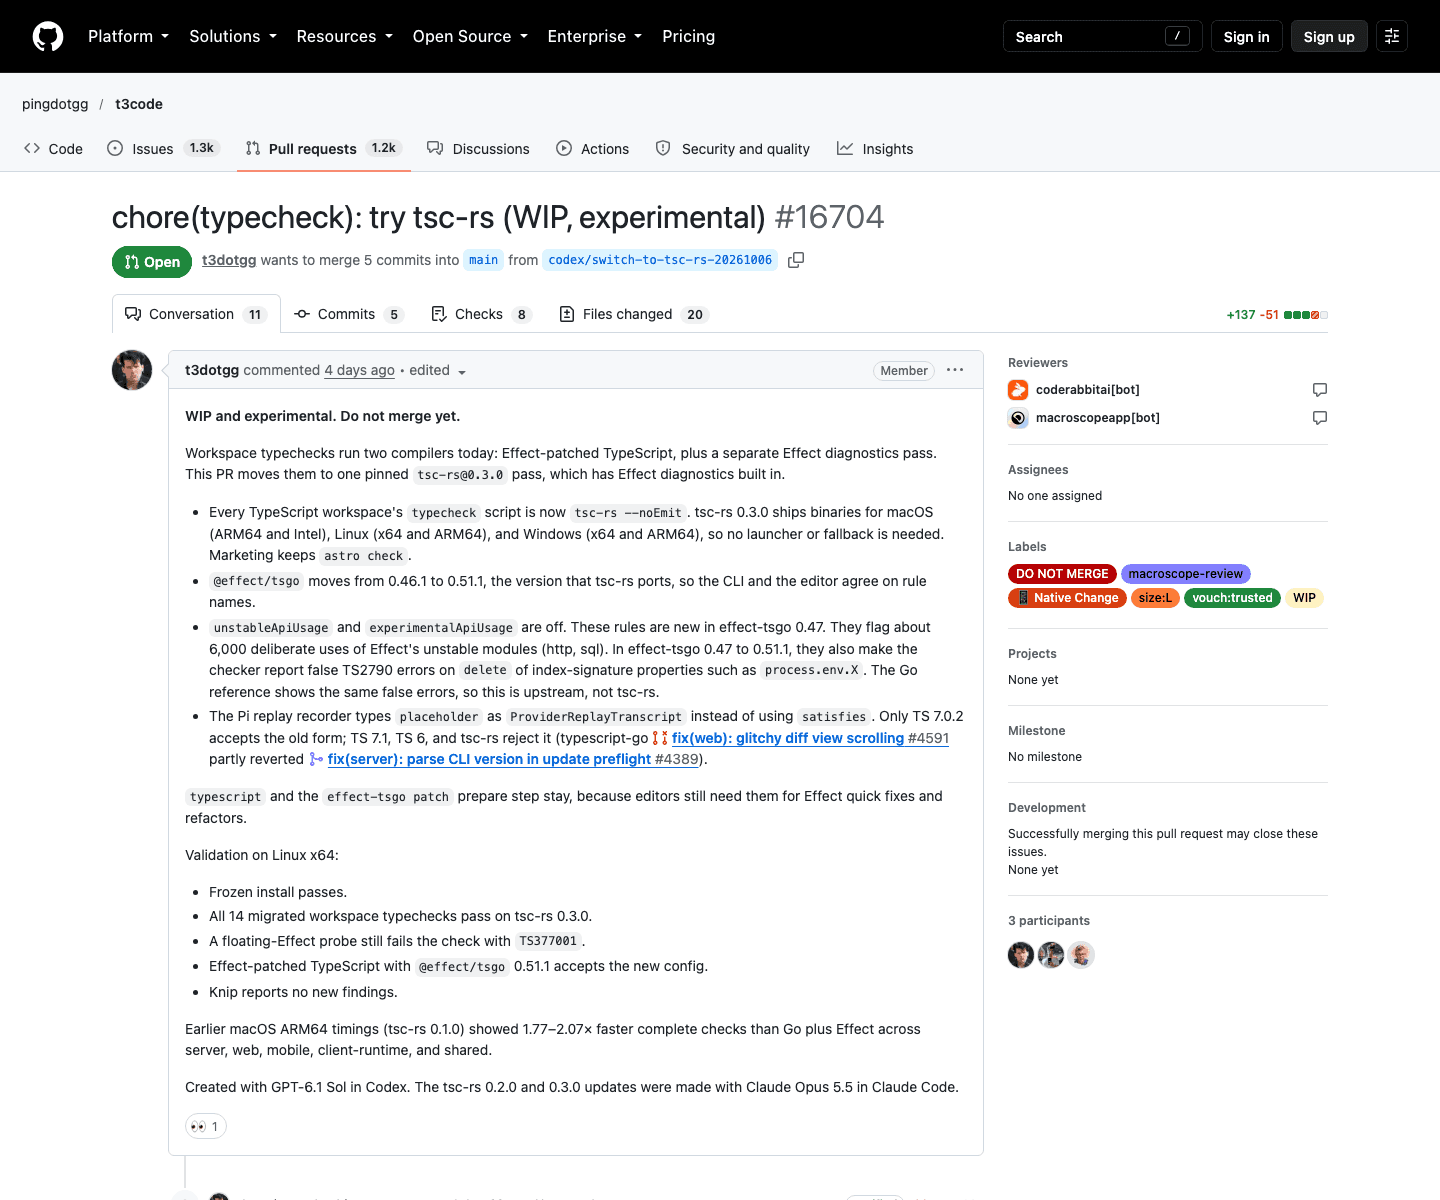Open the comment options ellipsis menu

(955, 370)
